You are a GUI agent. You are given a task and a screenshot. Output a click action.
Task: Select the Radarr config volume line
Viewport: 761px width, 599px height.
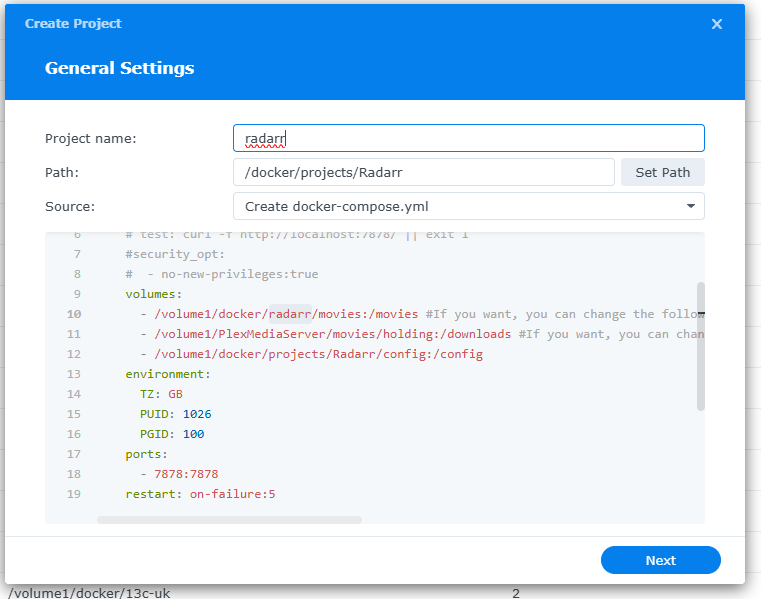[x=312, y=354]
